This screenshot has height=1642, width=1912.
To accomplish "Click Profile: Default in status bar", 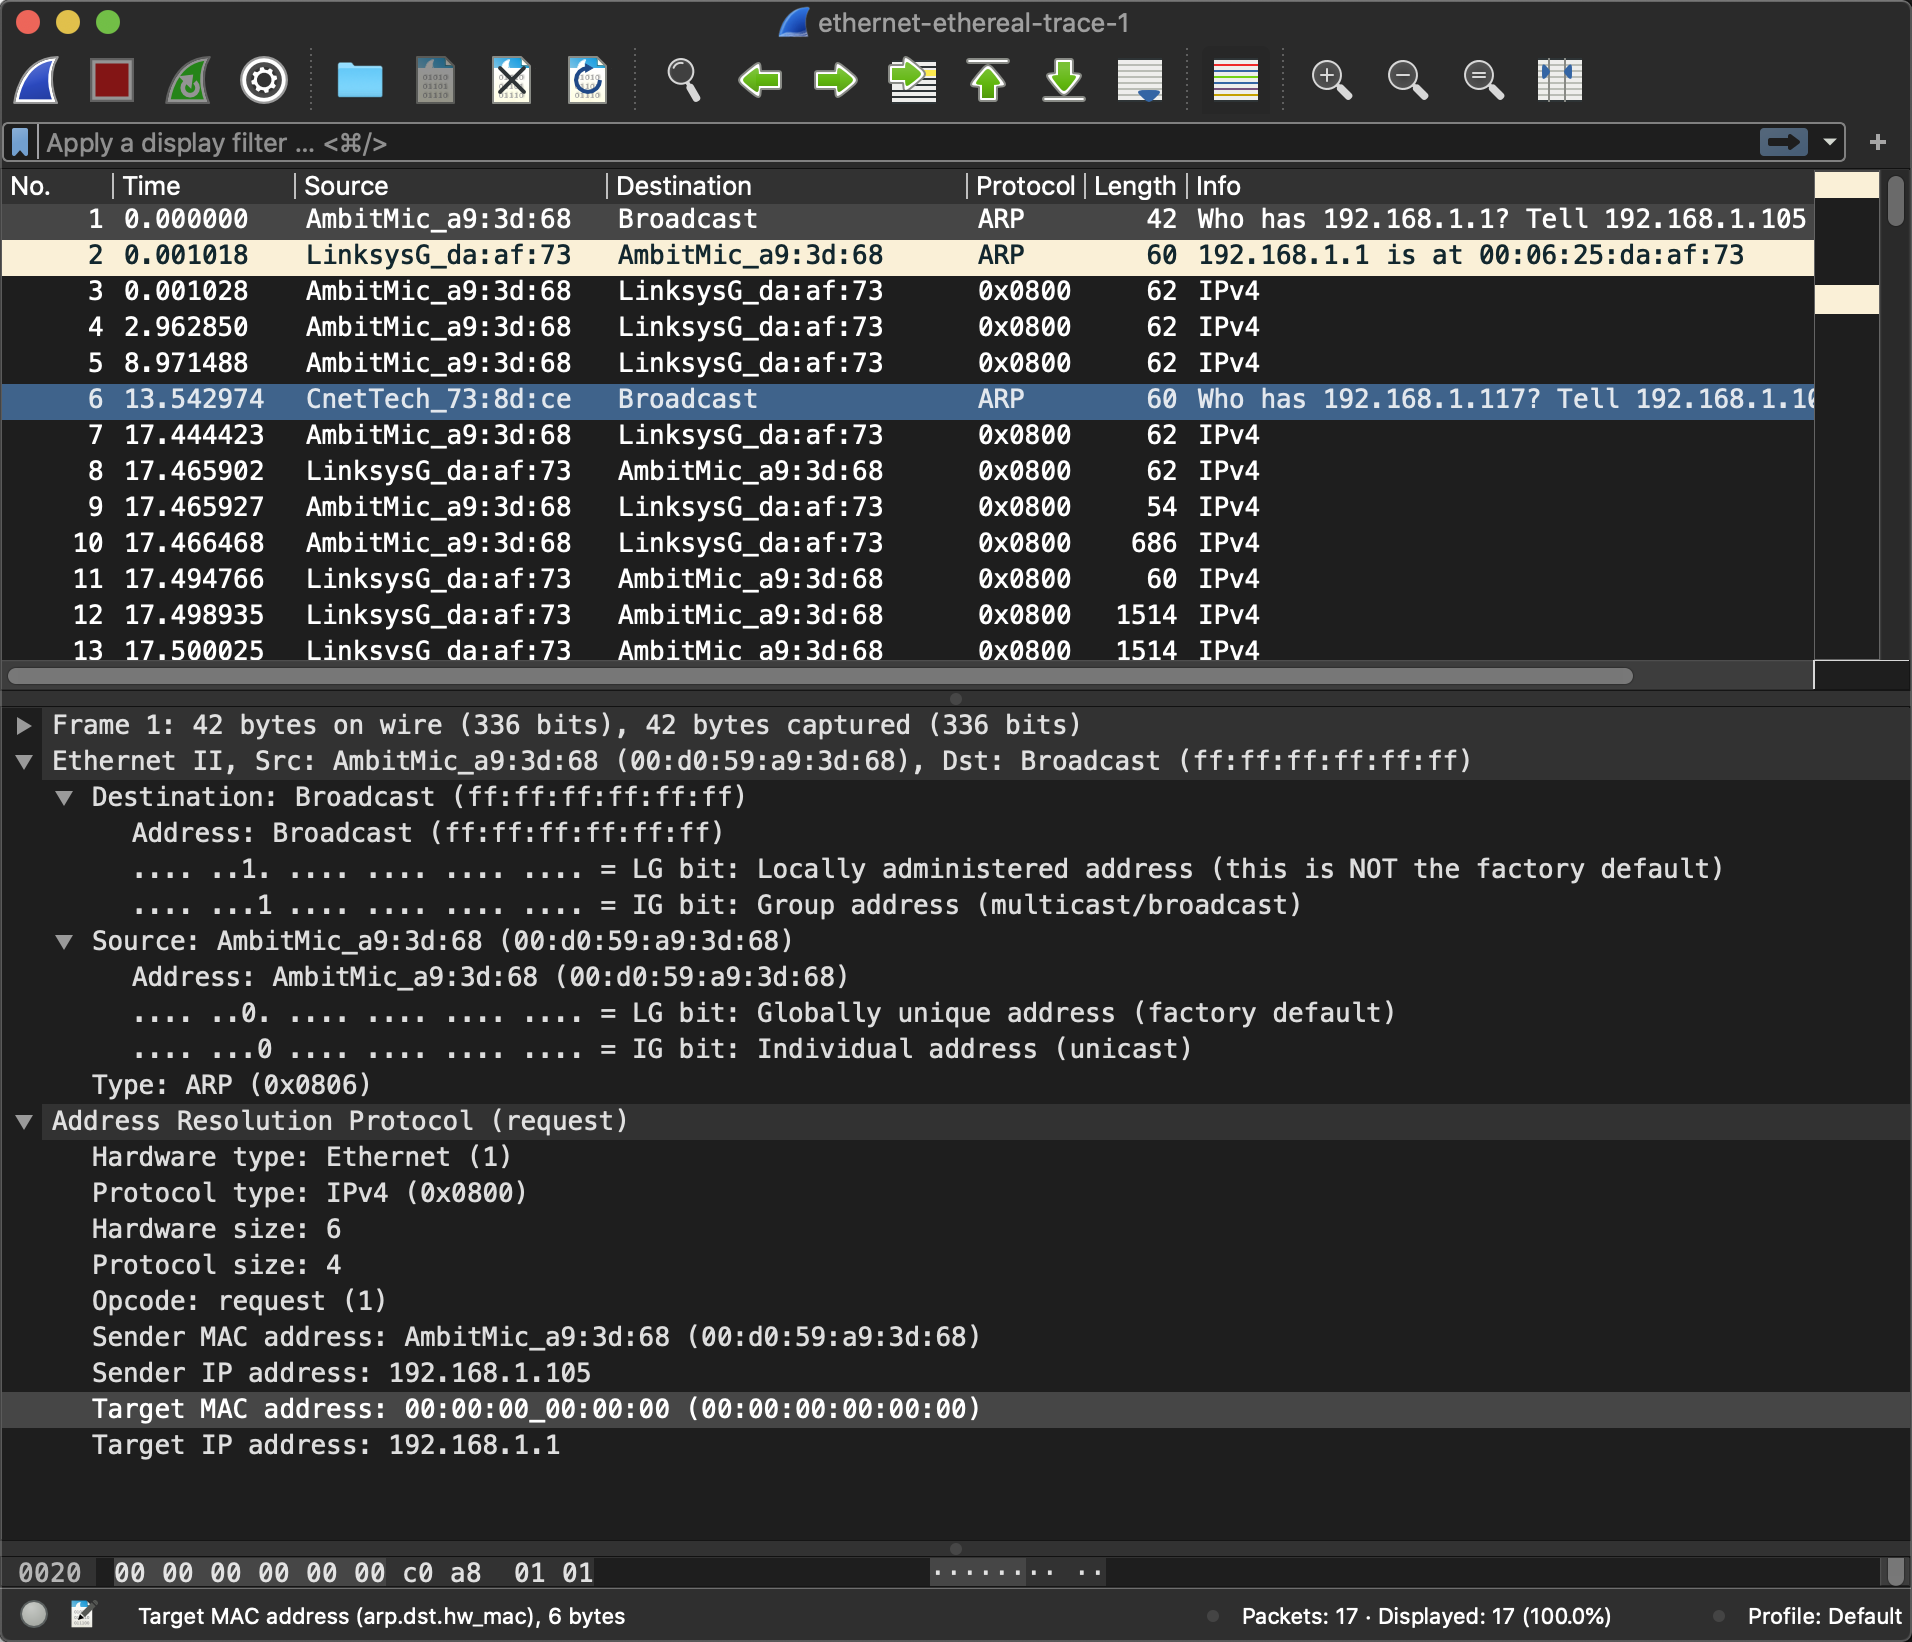I will (1823, 1616).
